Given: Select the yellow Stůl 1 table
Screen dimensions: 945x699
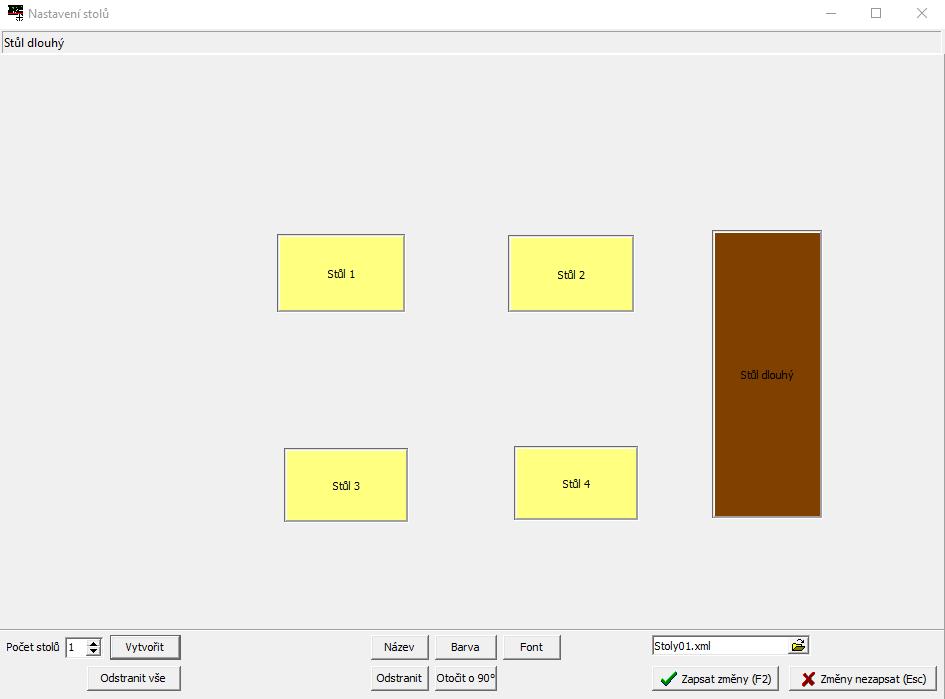Looking at the screenshot, I should pyautogui.click(x=341, y=273).
